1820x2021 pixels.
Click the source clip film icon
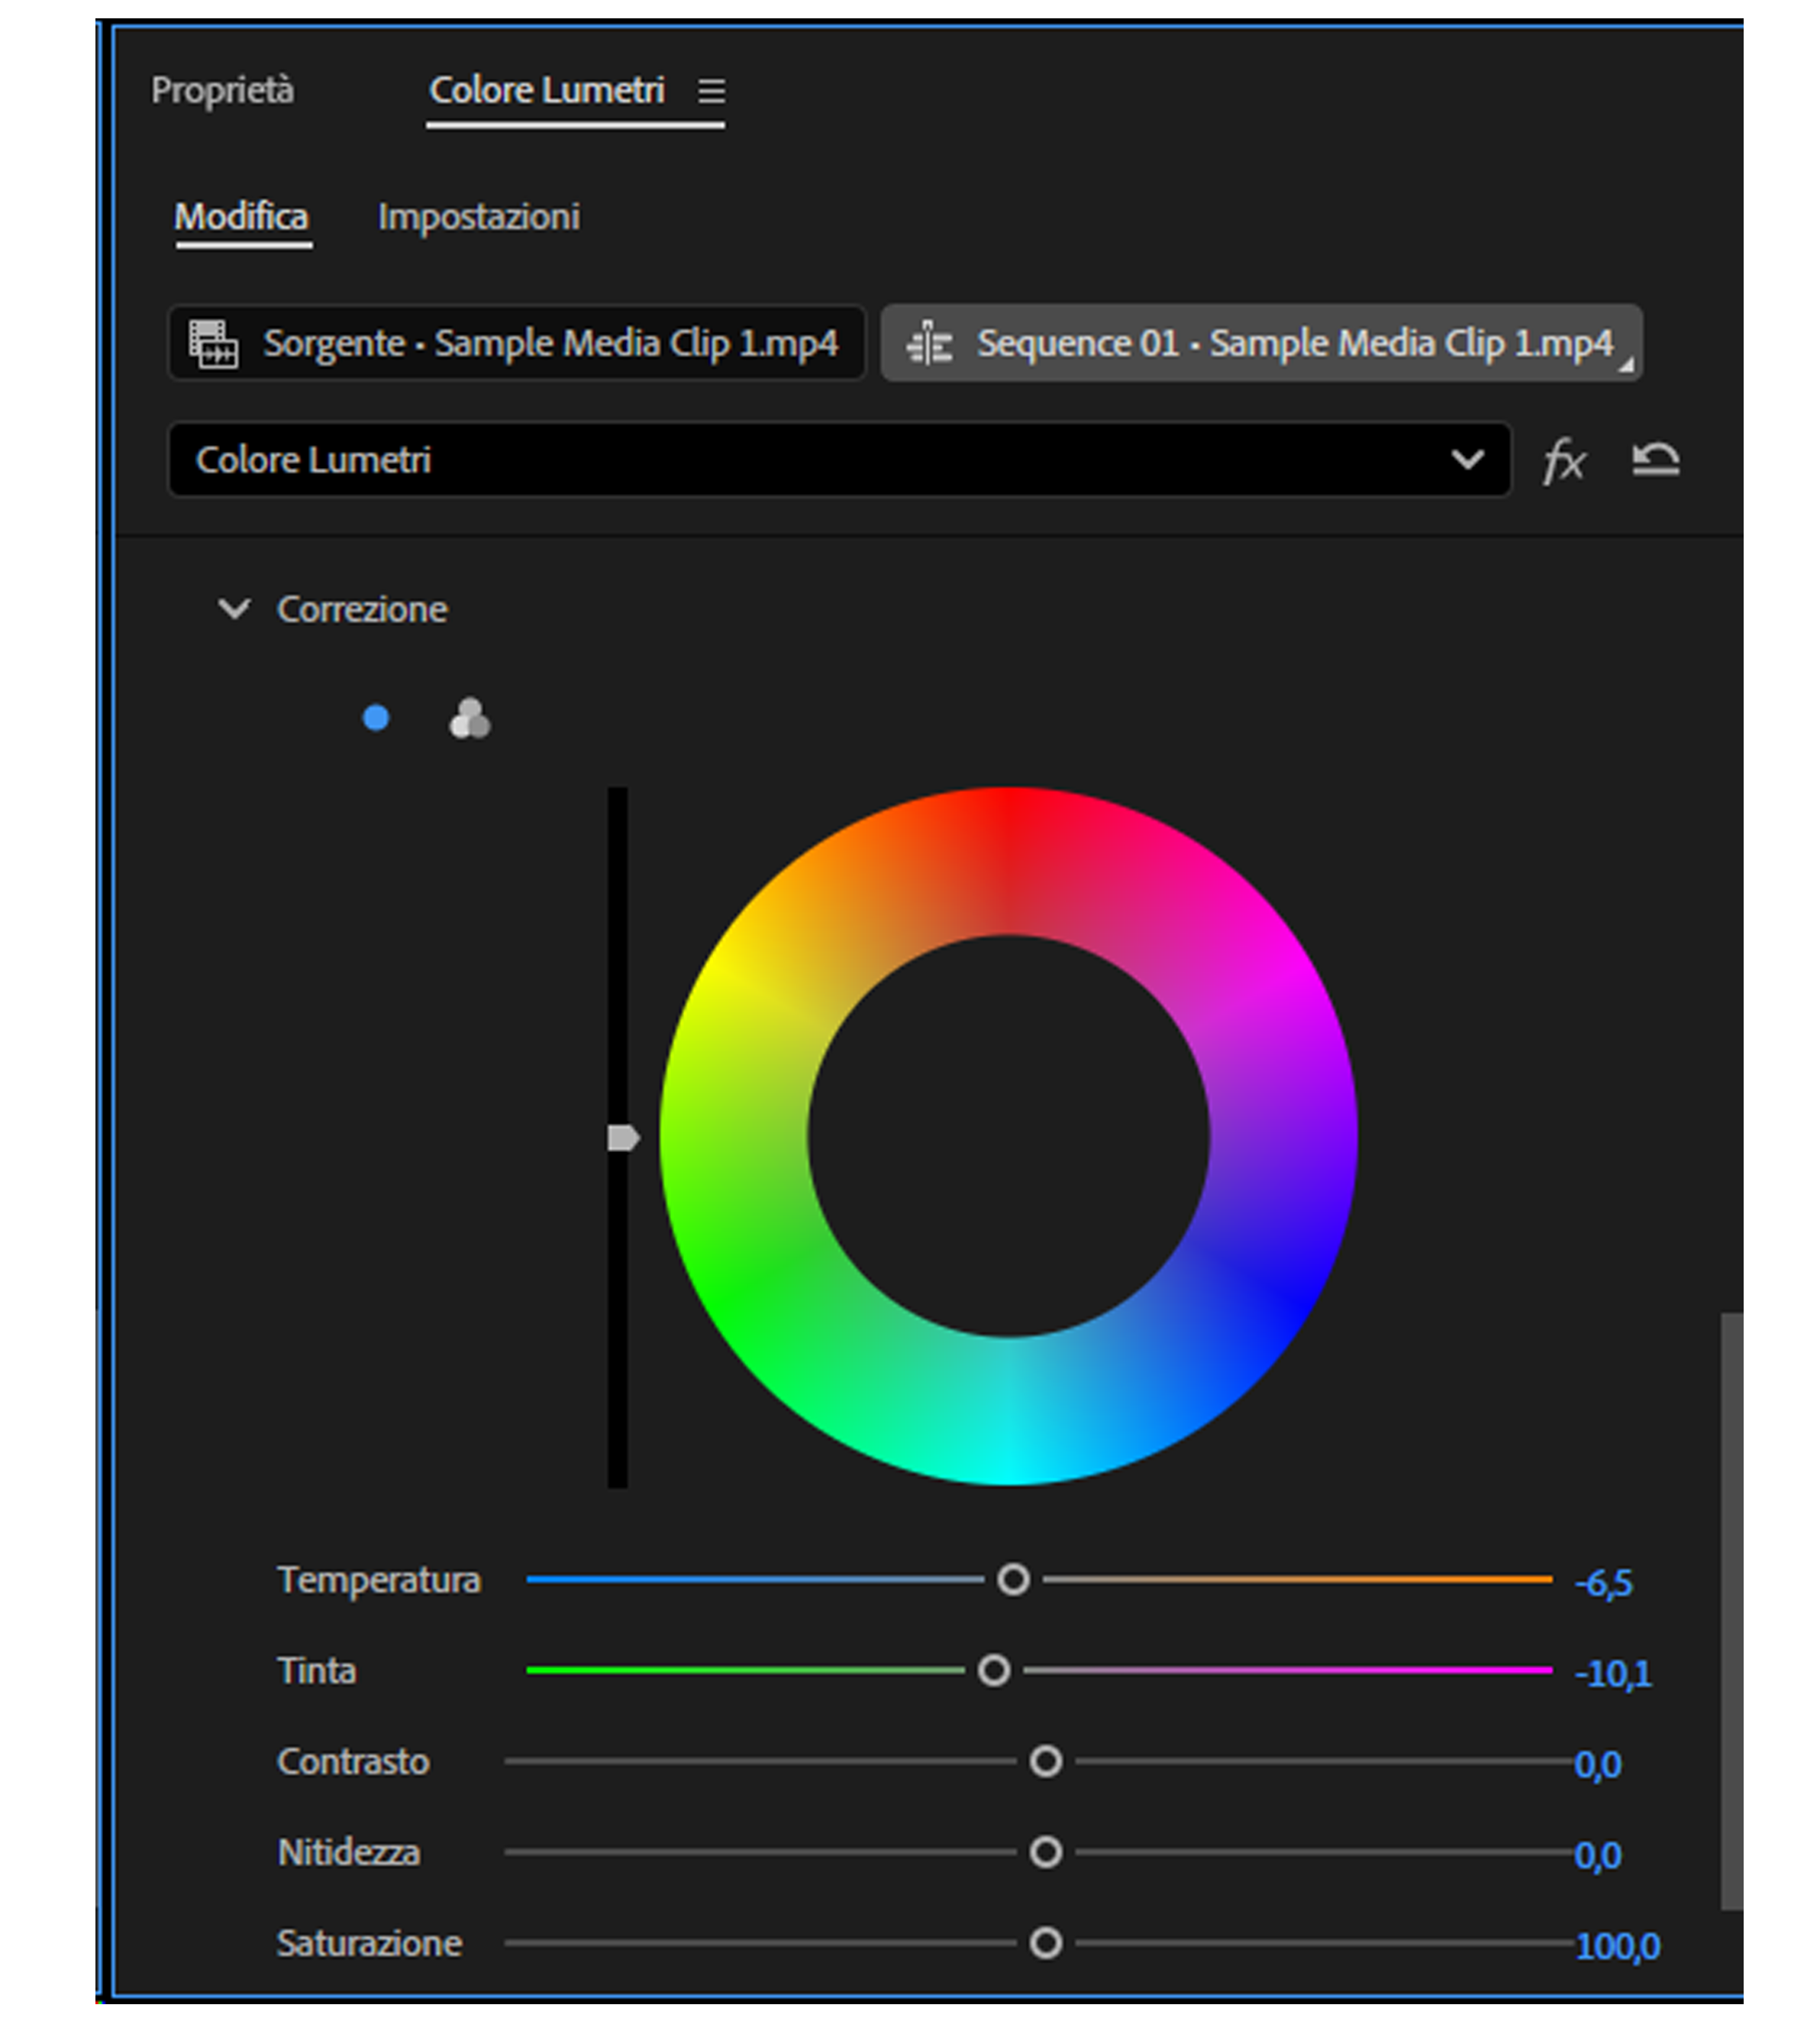tap(214, 344)
